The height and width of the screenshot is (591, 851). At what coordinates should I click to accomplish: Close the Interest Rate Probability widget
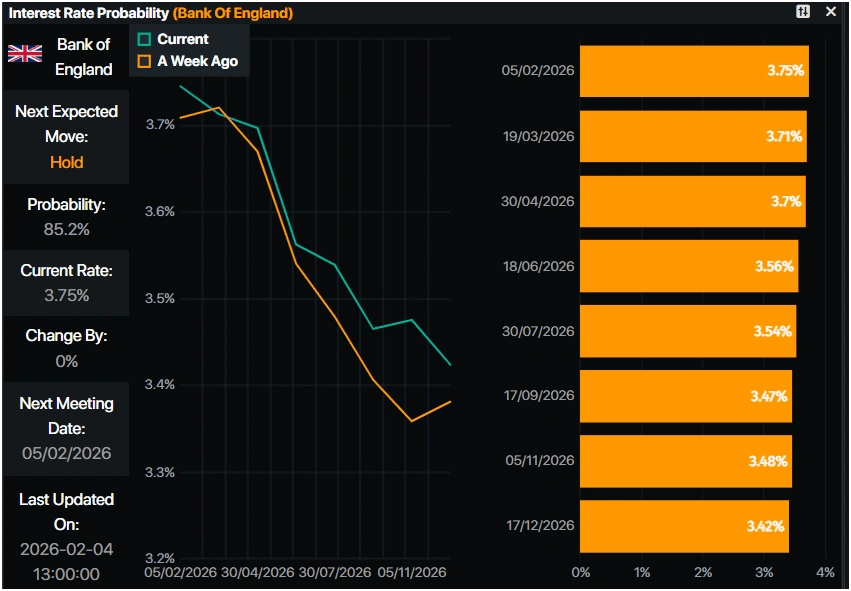point(831,12)
